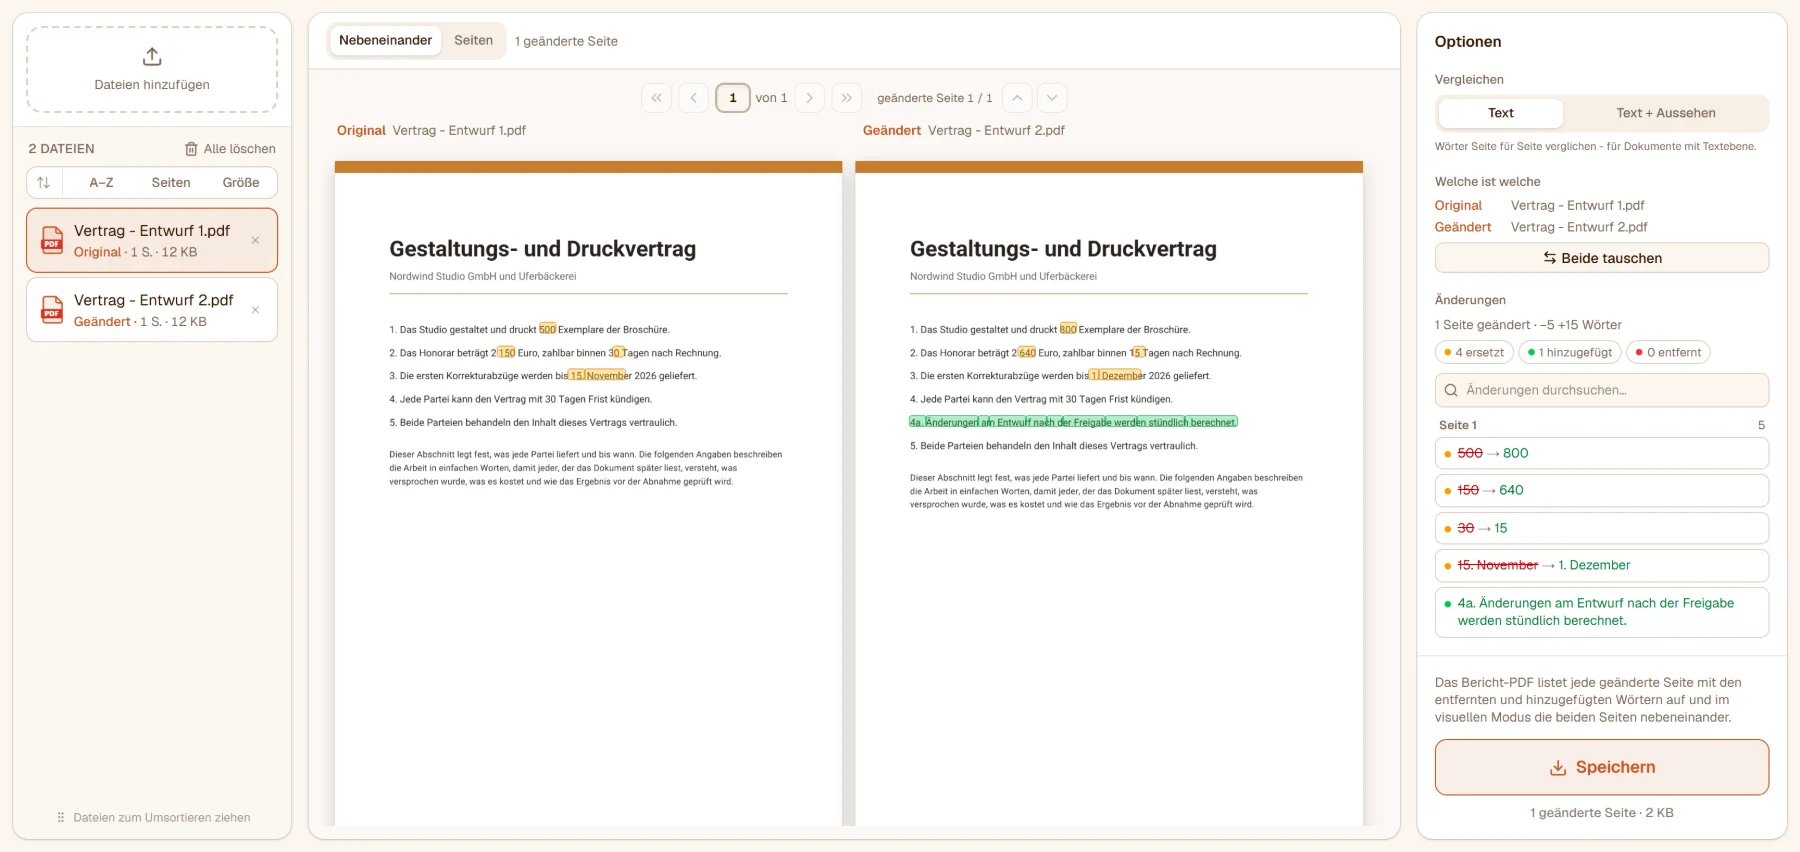Click the upload icon in the drop zone

[x=152, y=56]
